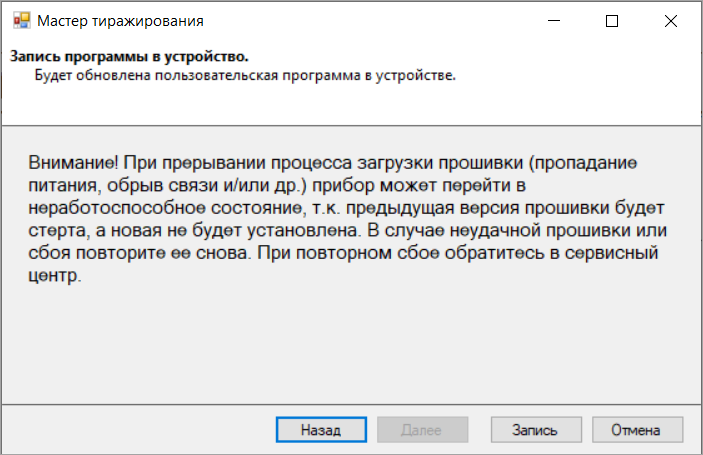This screenshot has height=455, width=703.
Task: Click the subtitle about updating пользовательская программа
Action: coord(245,75)
